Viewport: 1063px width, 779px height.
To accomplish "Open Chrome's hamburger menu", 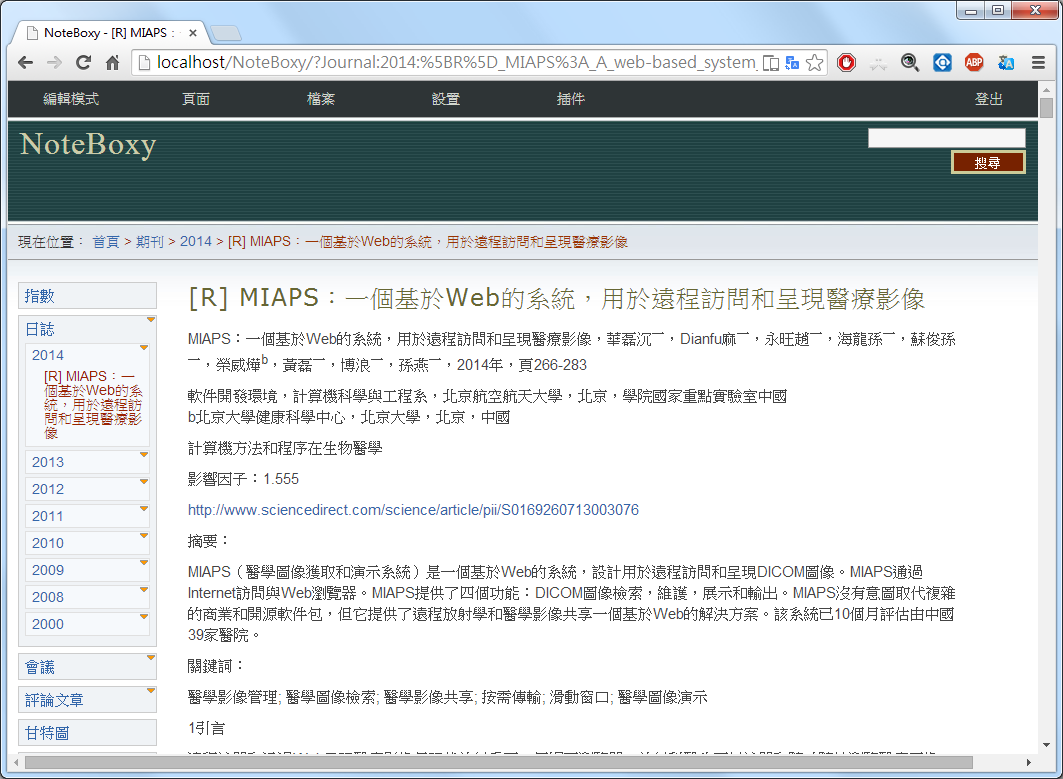I will pyautogui.click(x=1039, y=62).
